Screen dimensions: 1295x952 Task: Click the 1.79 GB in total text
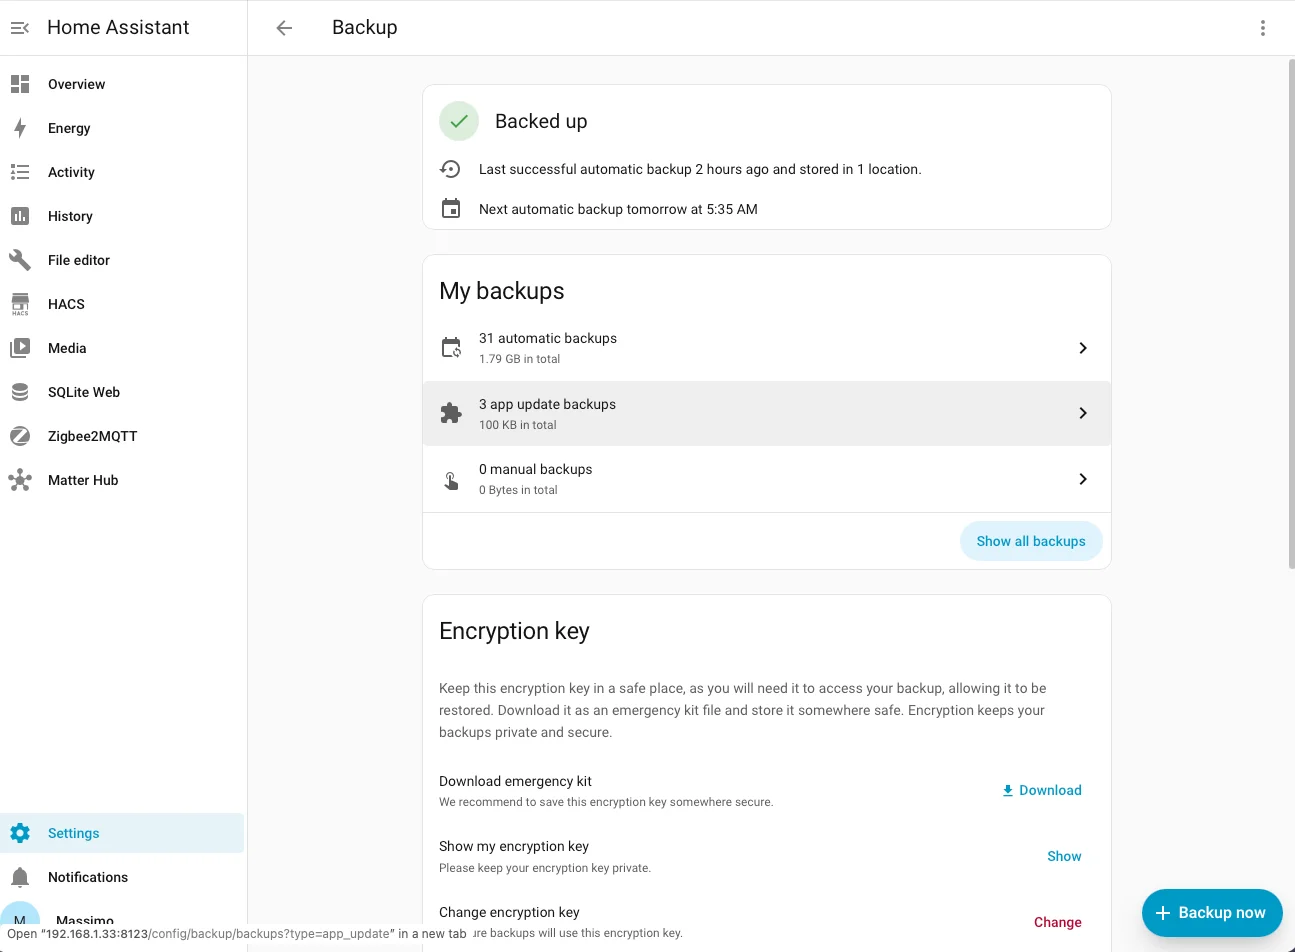pyautogui.click(x=519, y=359)
